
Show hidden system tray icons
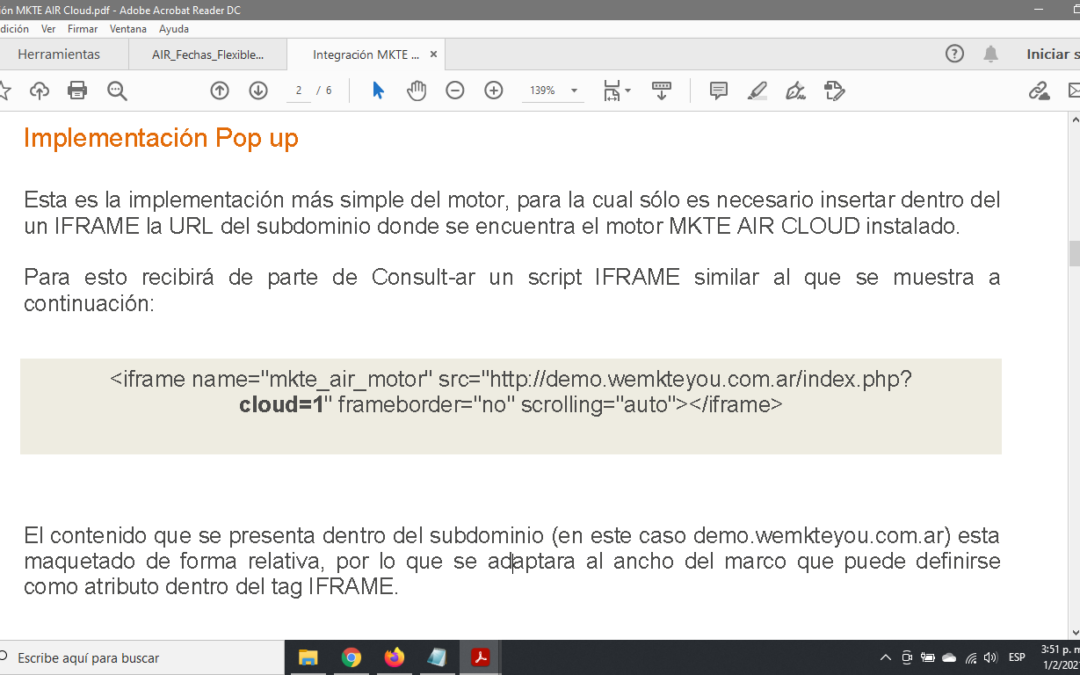[x=886, y=658]
